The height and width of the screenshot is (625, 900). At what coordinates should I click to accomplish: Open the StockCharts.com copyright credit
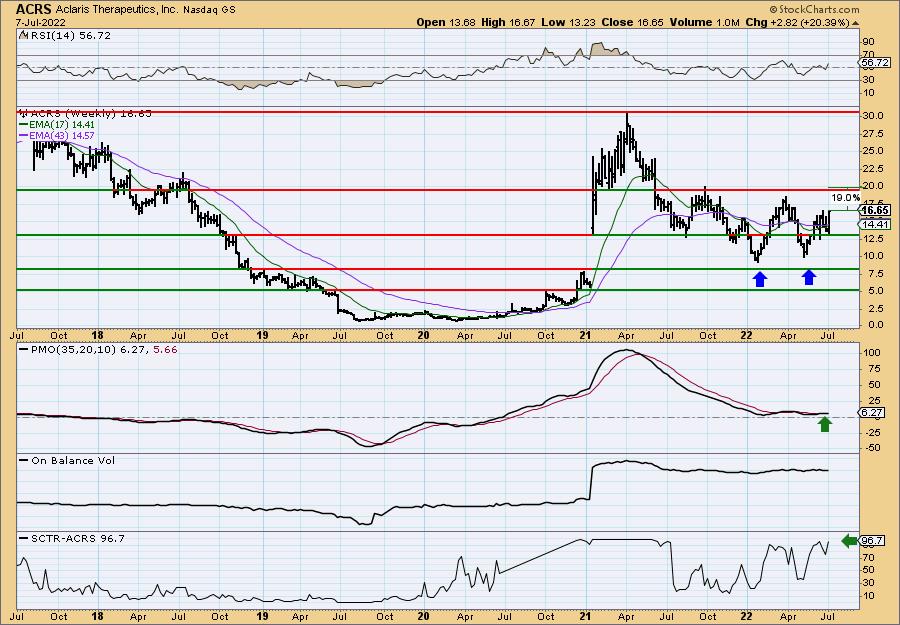point(814,9)
